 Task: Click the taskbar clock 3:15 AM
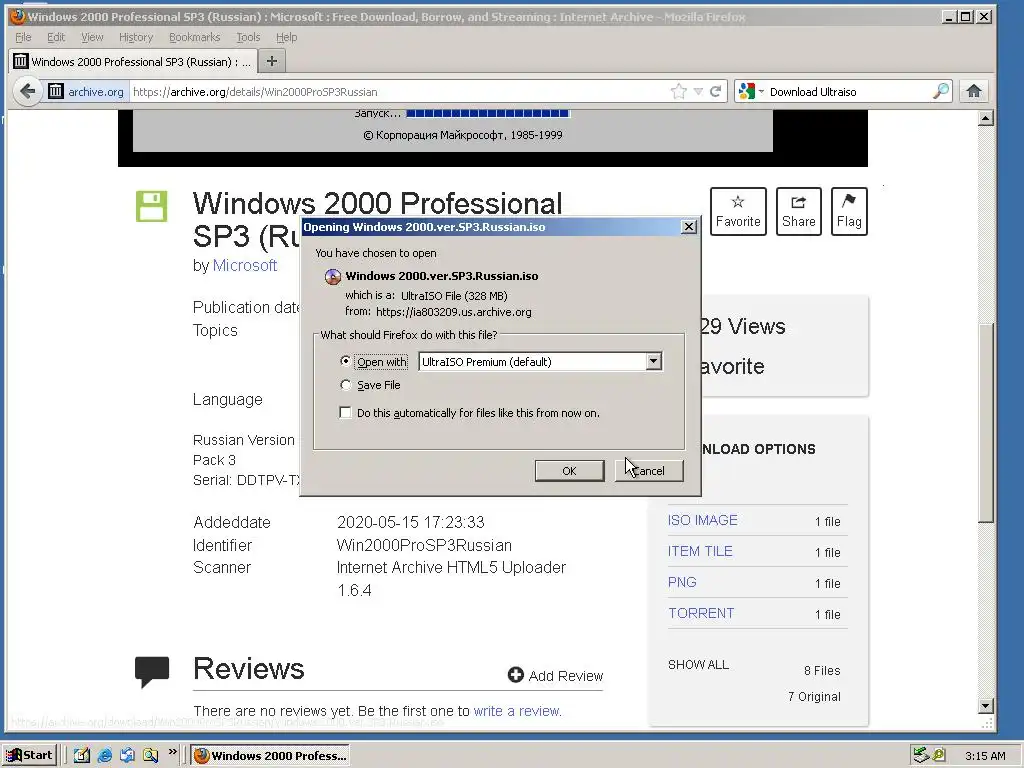[985, 756]
